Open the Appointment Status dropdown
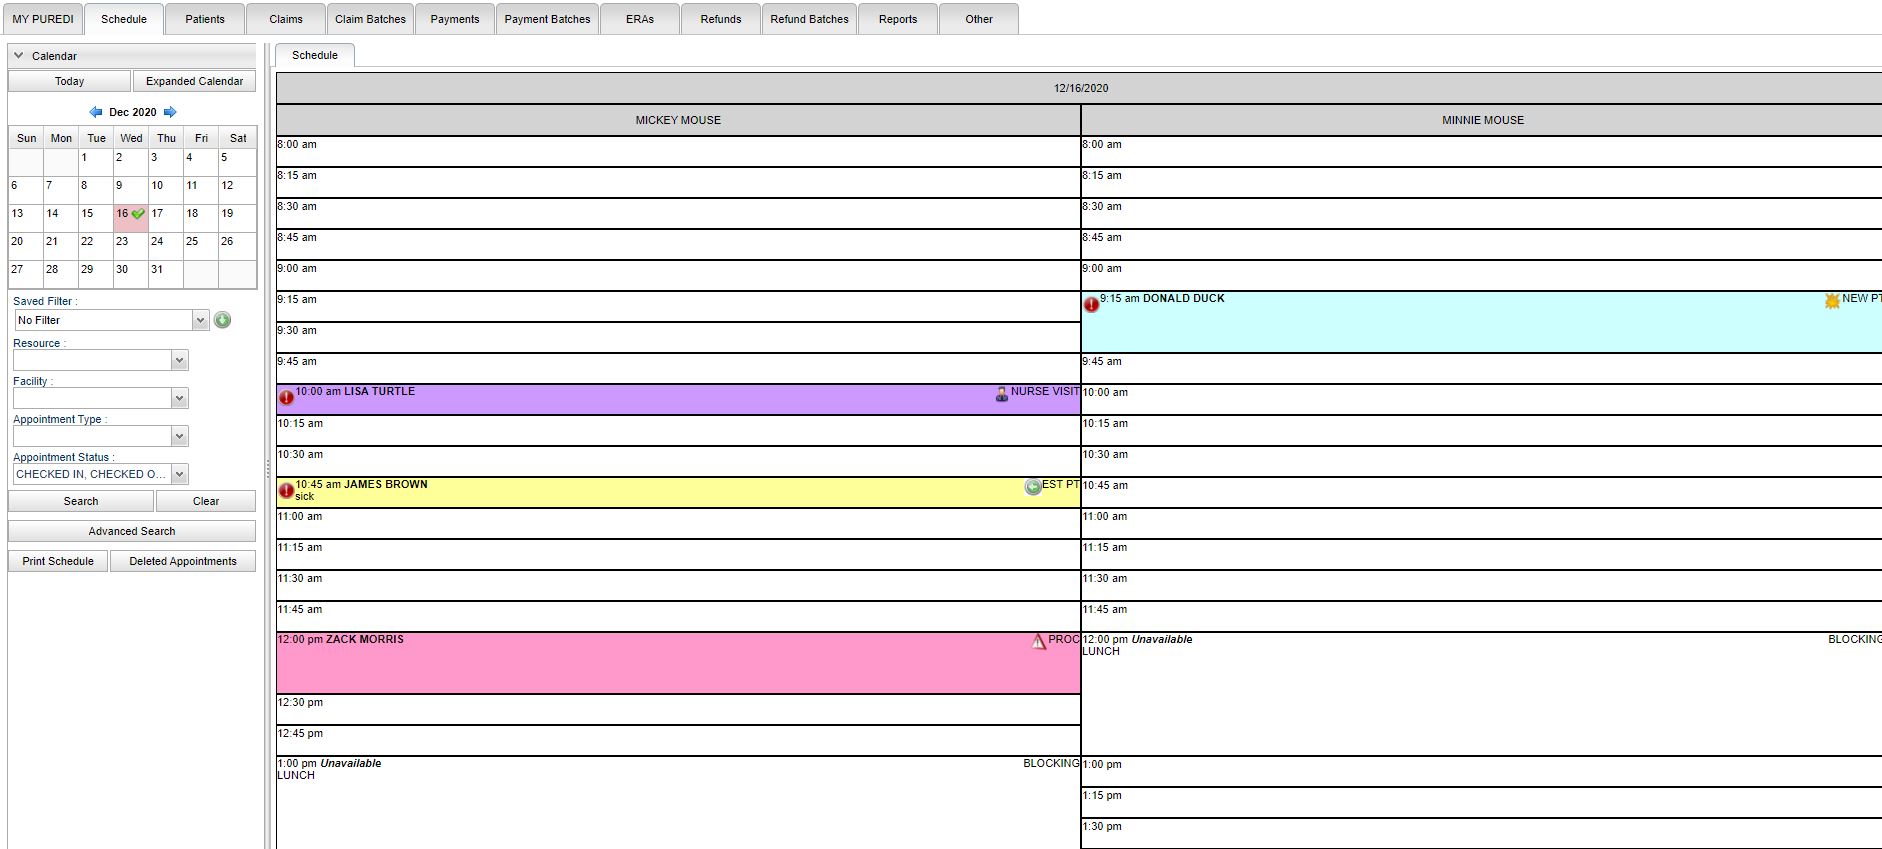Screen dimensions: 1882x849 click(x=179, y=474)
